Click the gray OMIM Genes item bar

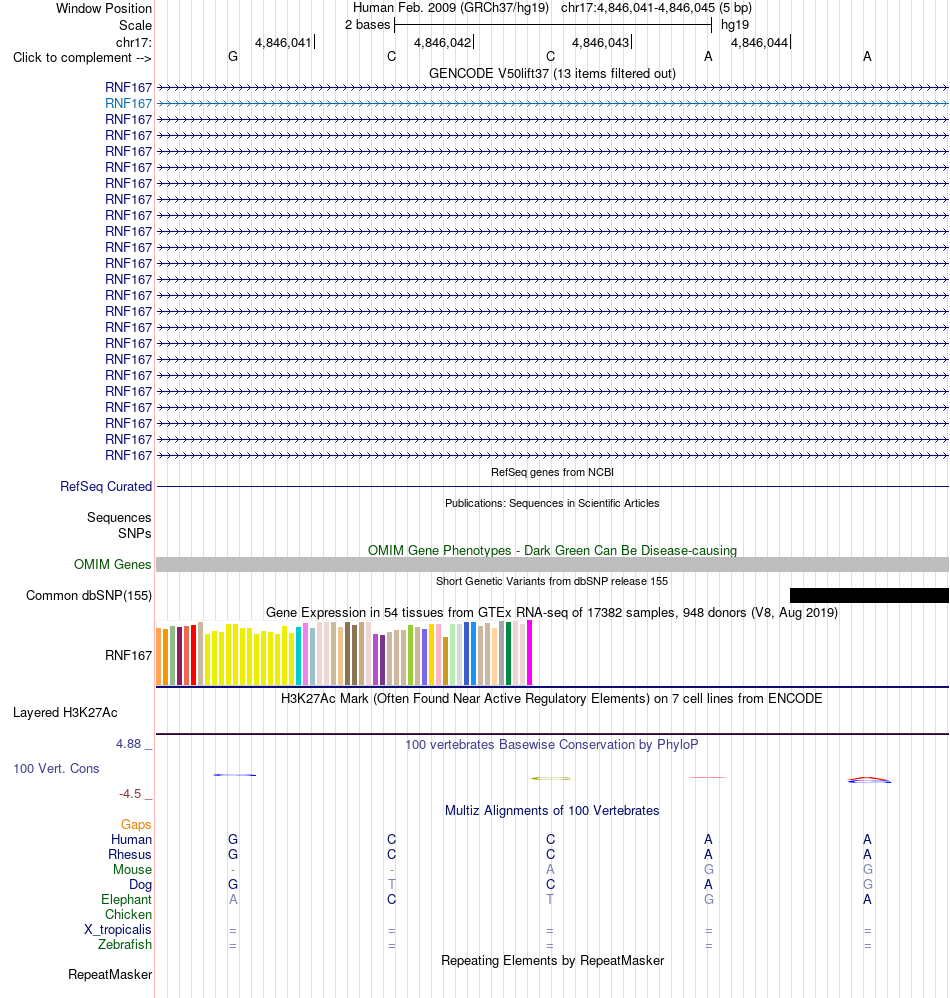tap(552, 565)
